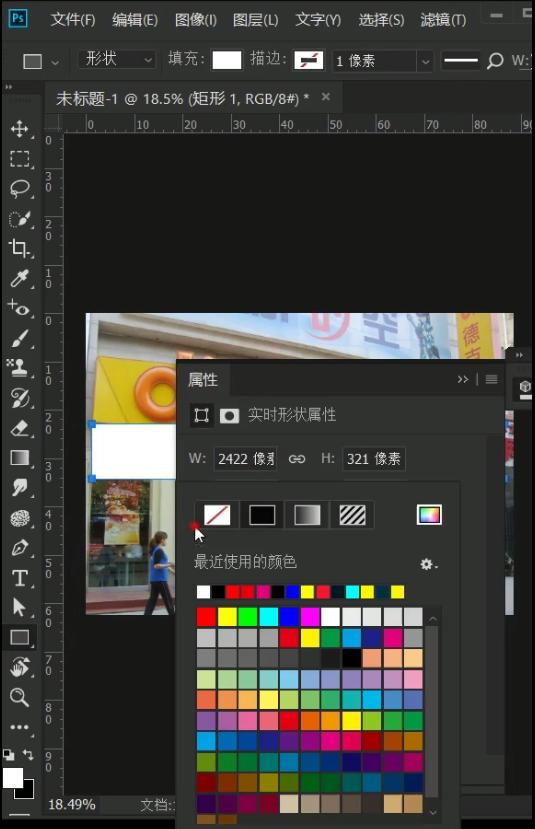The width and height of the screenshot is (535, 829).
Task: Pick the pure red swatch in grid
Action: pyautogui.click(x=206, y=616)
